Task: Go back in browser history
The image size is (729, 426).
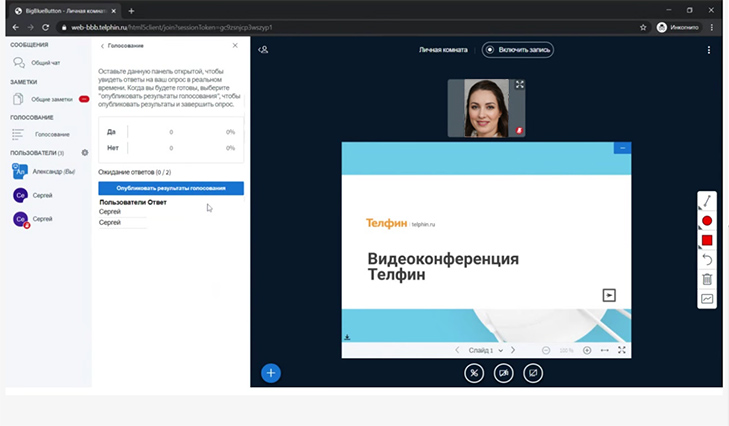Action: (16, 27)
